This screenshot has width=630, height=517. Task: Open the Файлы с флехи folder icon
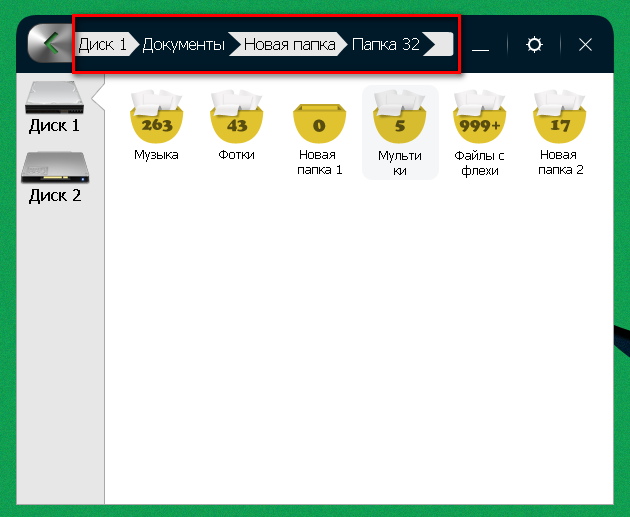(479, 117)
